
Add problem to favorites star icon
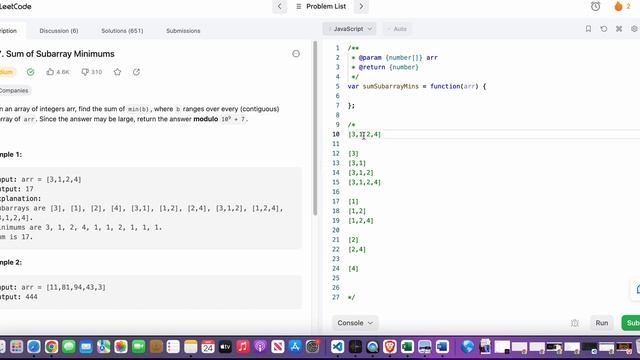tap(118, 72)
